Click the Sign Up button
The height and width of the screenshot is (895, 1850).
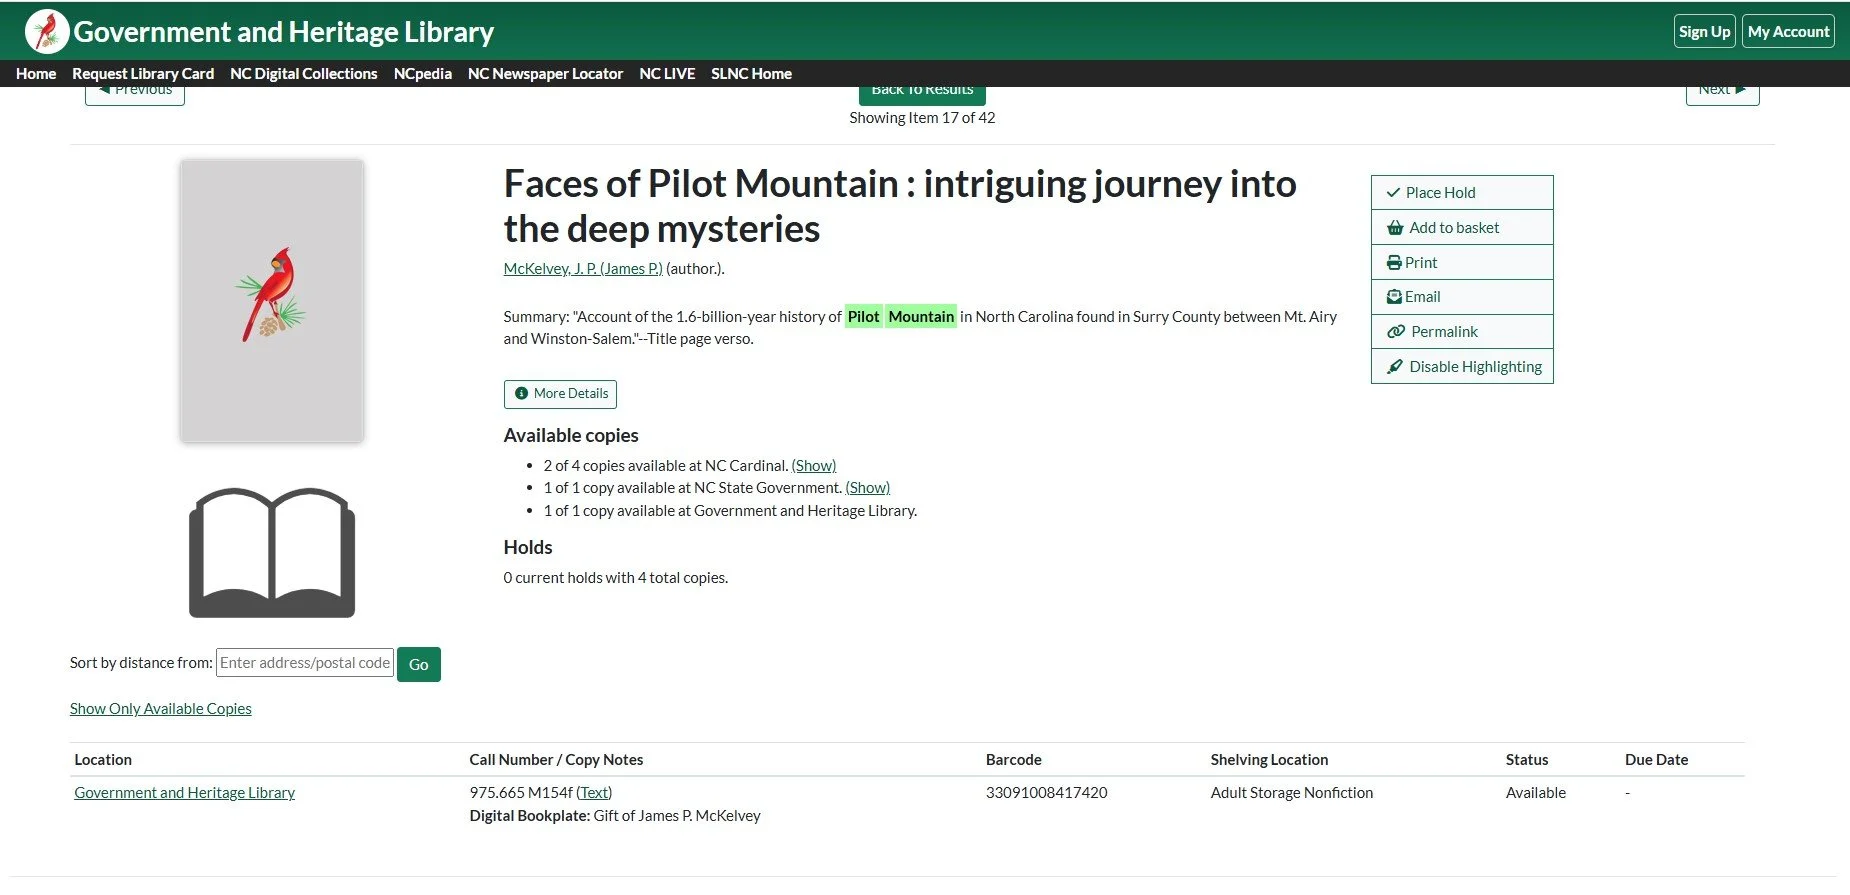tap(1704, 31)
